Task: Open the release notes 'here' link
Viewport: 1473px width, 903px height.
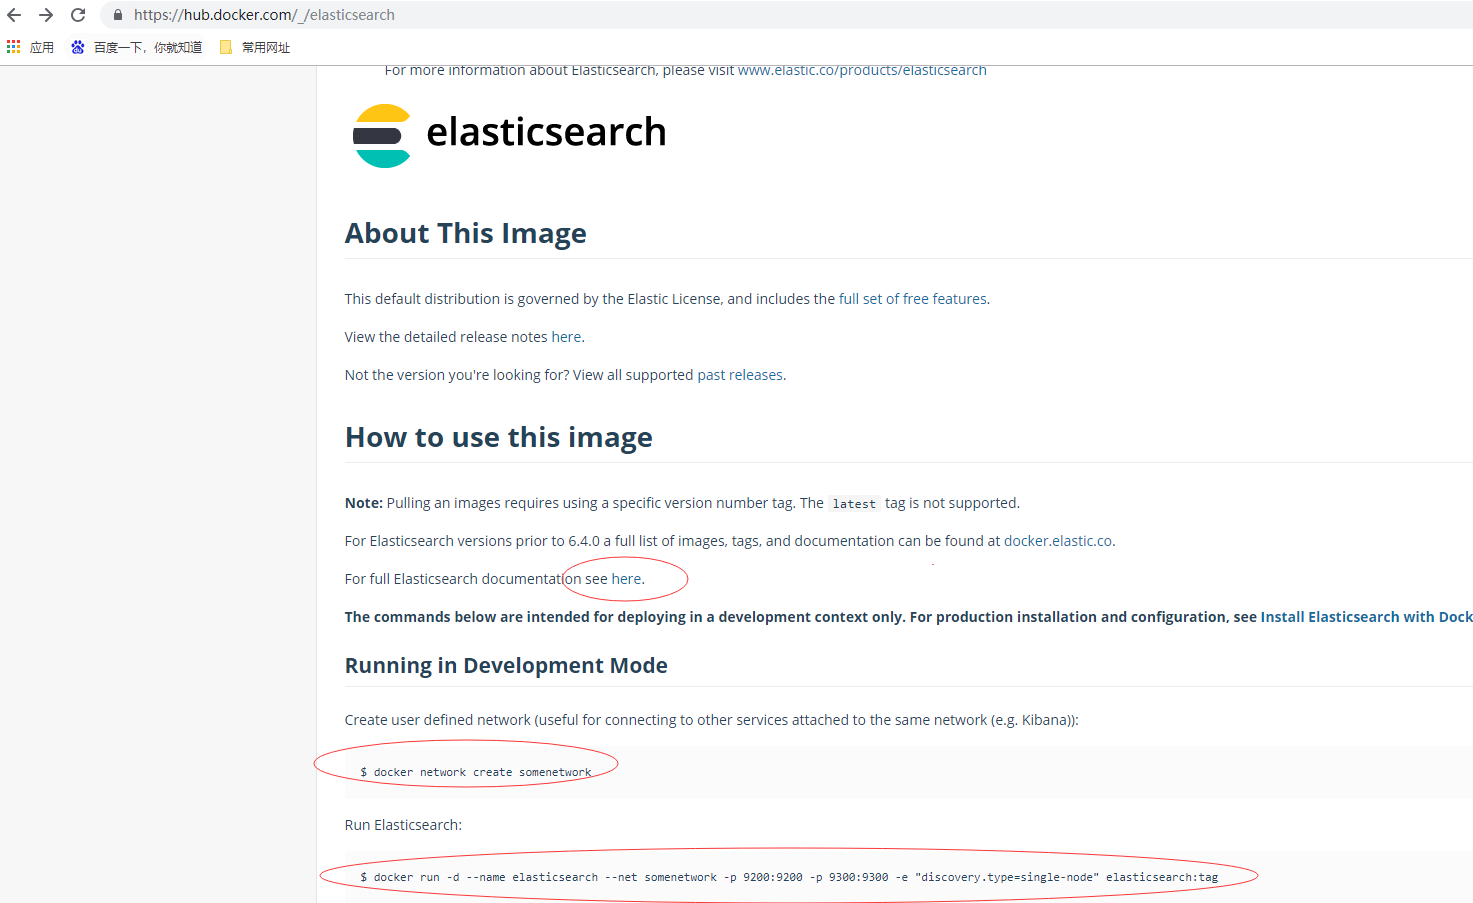Action: (566, 337)
